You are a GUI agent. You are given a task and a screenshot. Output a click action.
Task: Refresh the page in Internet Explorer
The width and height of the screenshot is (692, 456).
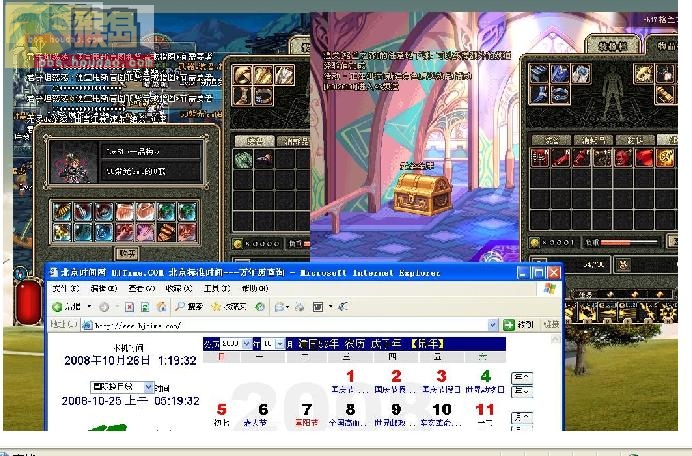point(145,307)
